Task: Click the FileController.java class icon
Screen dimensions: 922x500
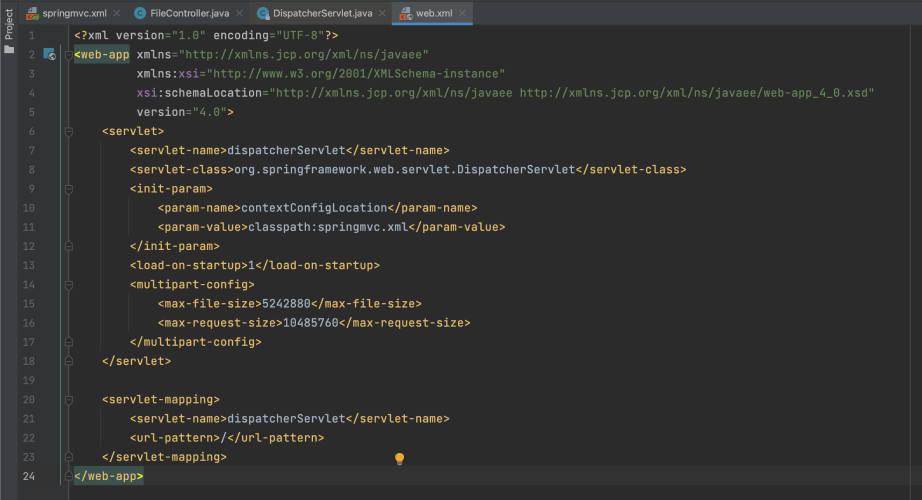Action: click(140, 14)
